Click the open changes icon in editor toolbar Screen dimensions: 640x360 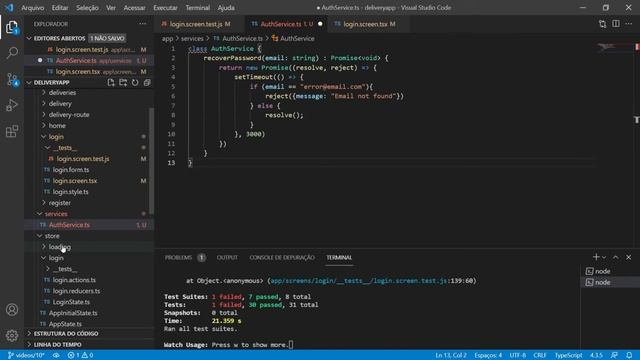(602, 24)
